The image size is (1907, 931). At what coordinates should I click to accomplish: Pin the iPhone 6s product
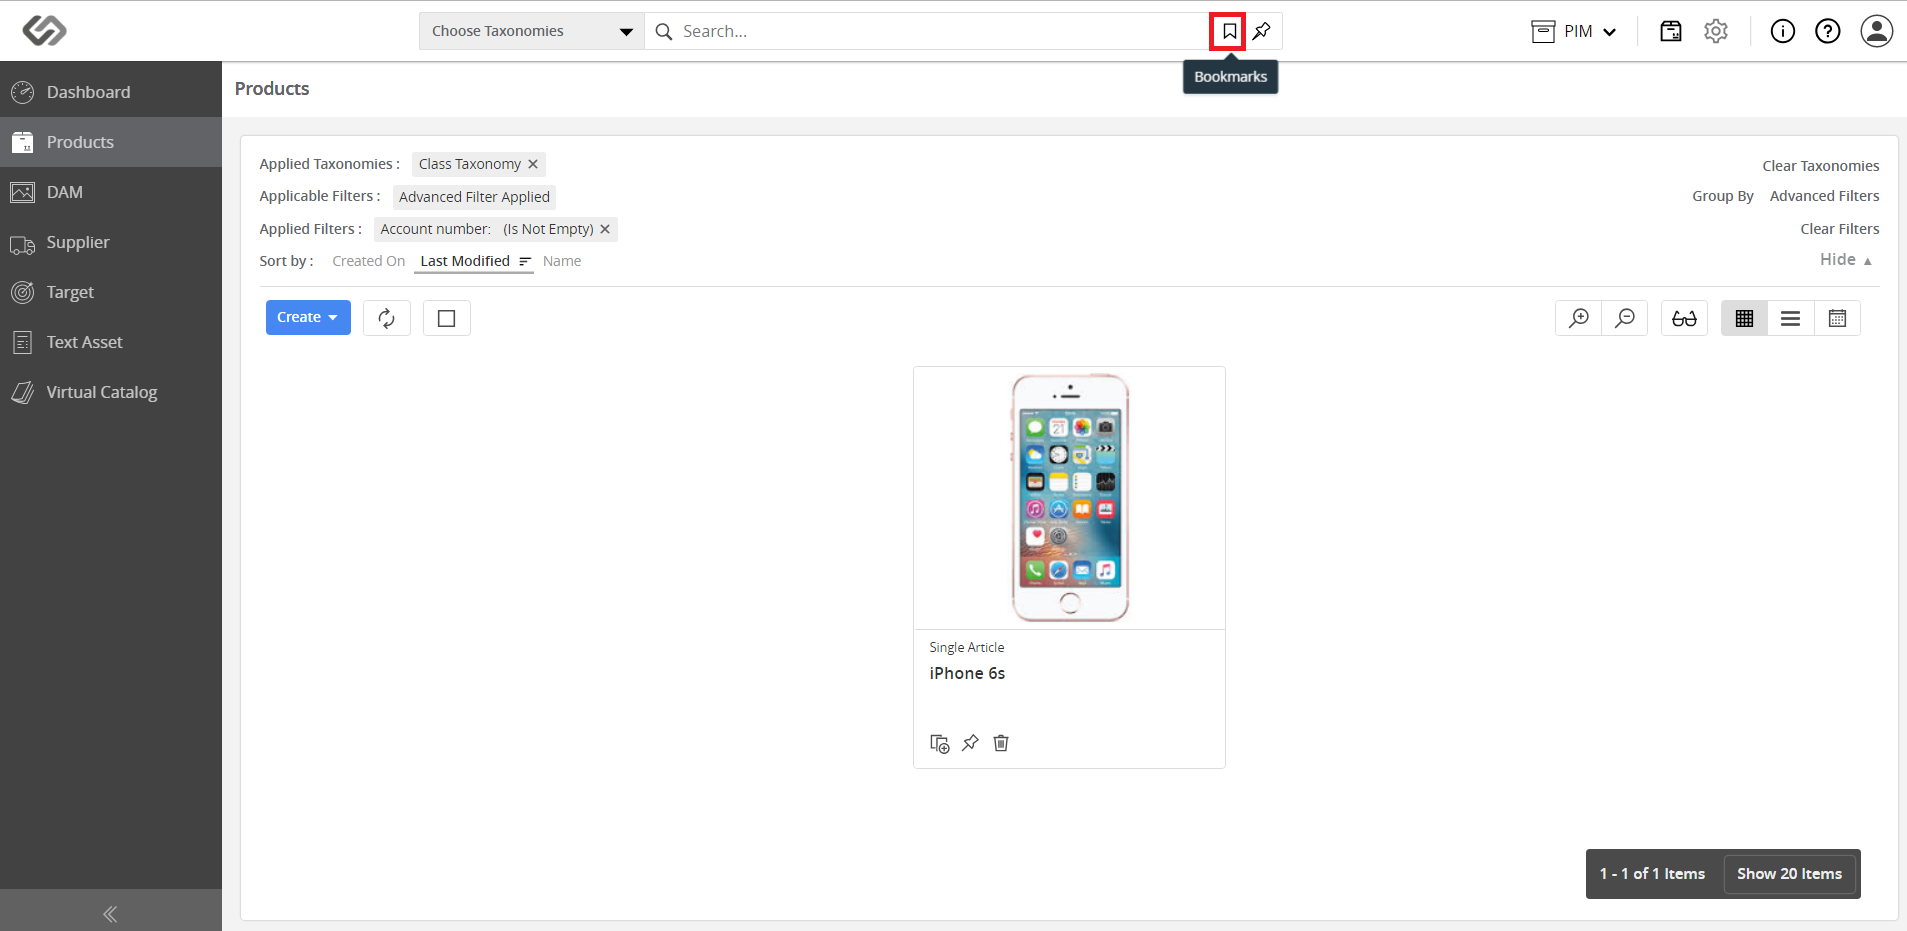[x=970, y=743]
